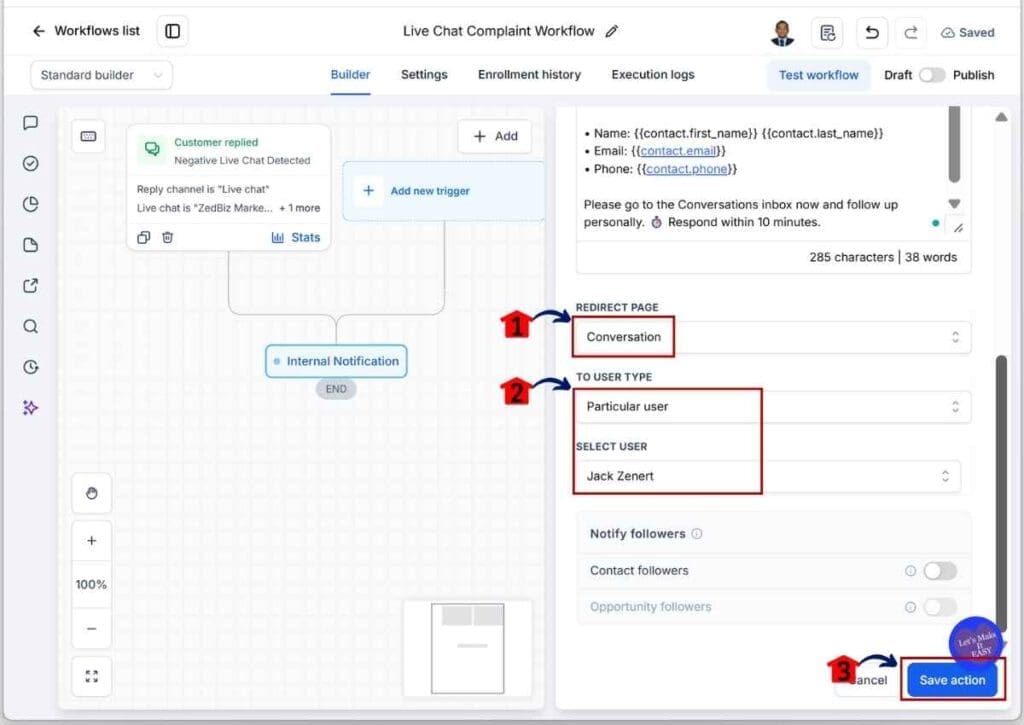Open chat icon in left sidebar
This screenshot has height=725, width=1024.
(31, 123)
